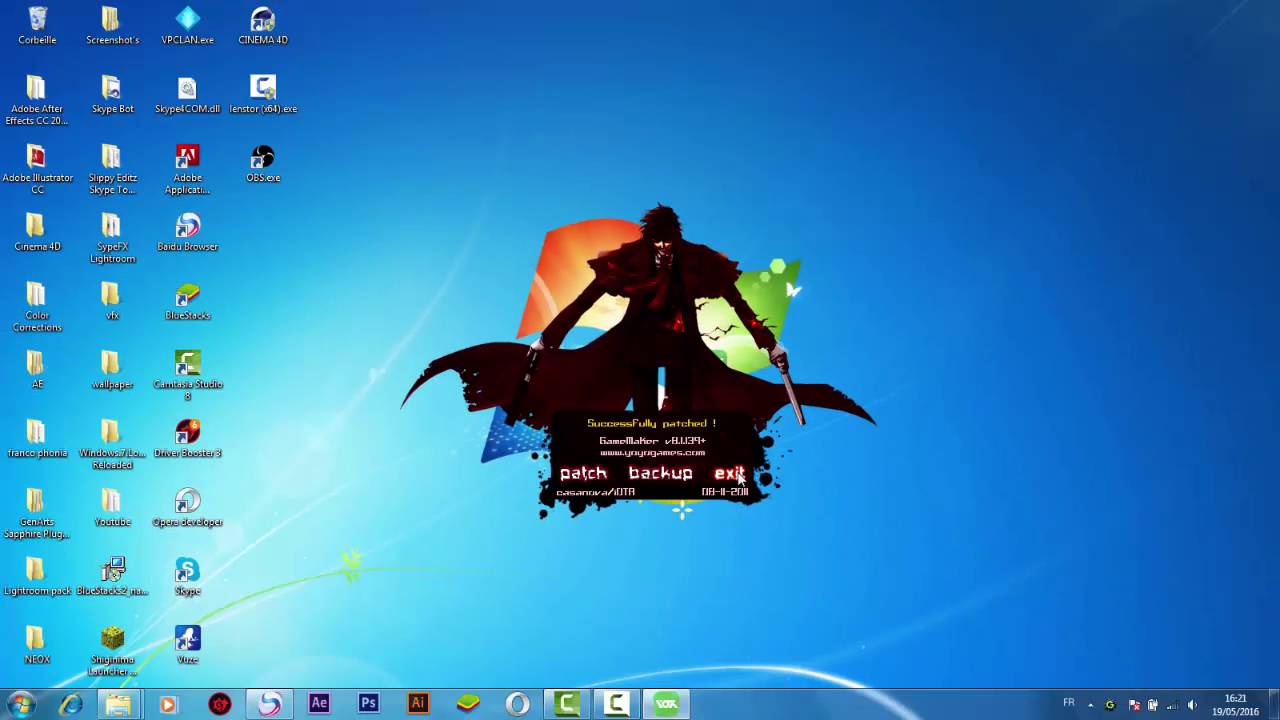1280x720 pixels.
Task: Select the Skype Bot folder
Action: [x=112, y=95]
